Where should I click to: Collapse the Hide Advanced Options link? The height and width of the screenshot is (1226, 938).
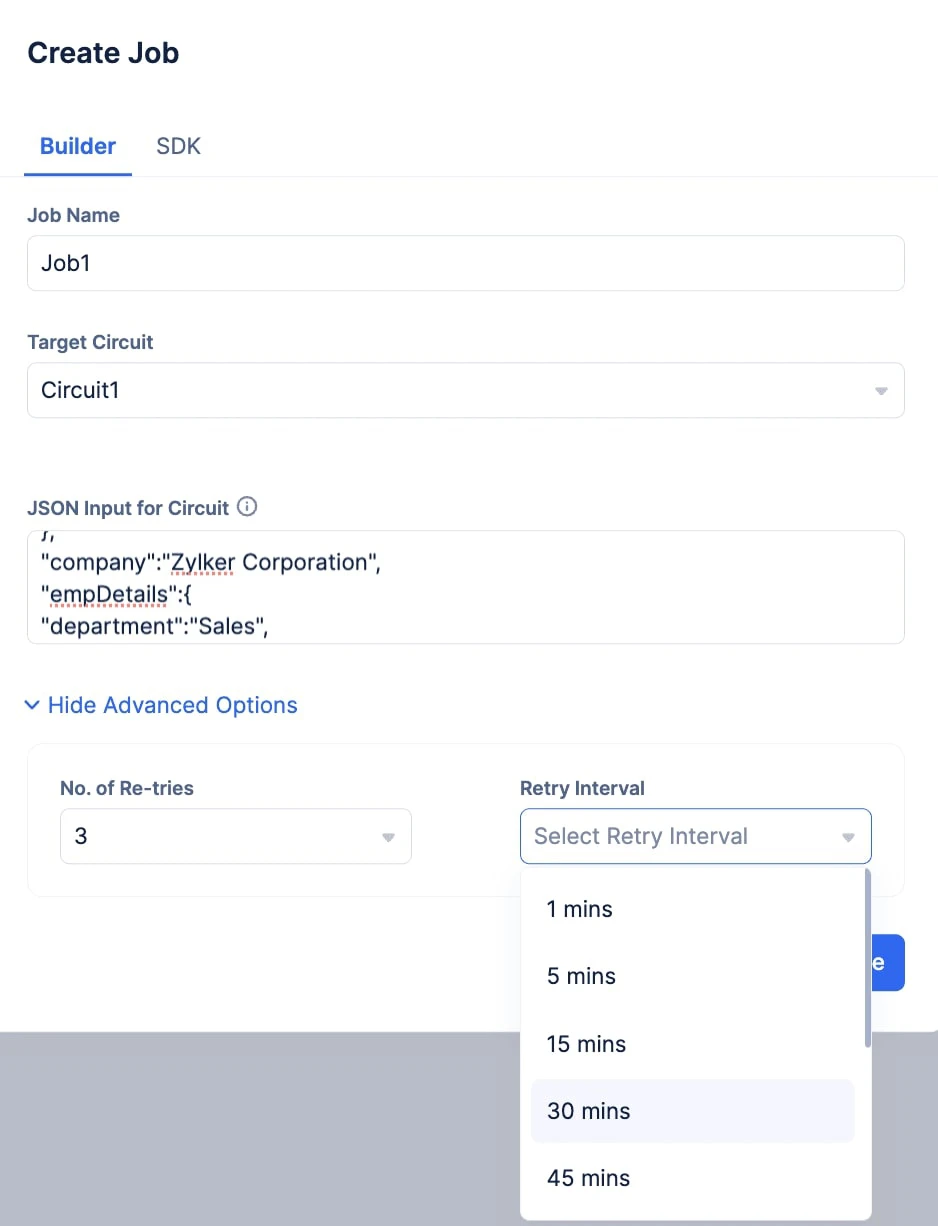[162, 705]
